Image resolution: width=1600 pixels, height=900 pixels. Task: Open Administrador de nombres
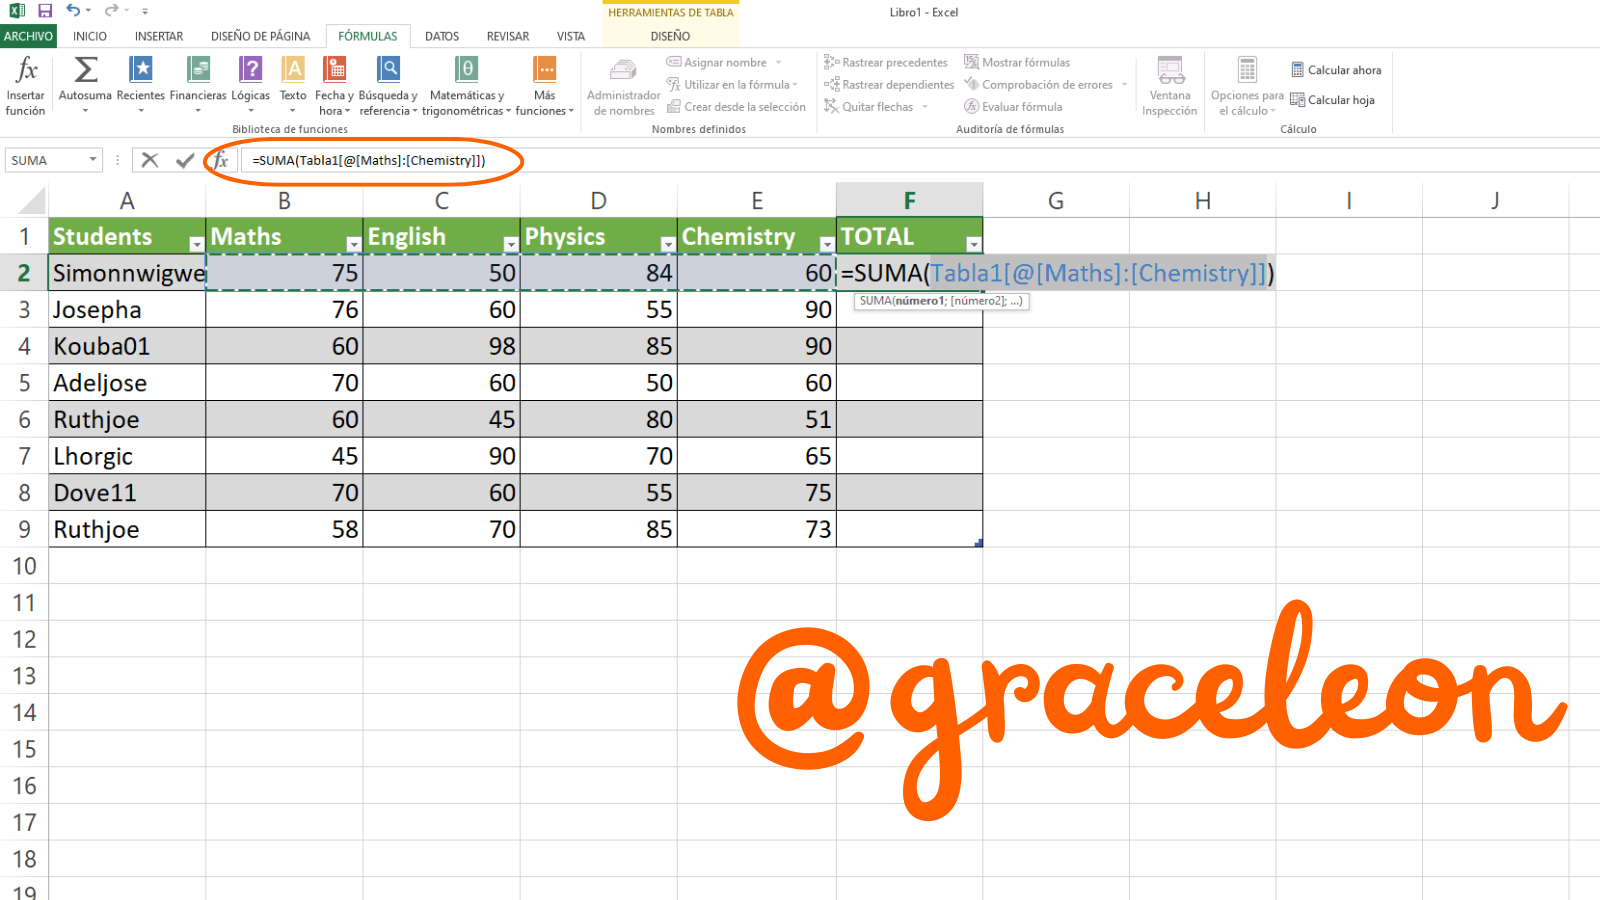[624, 88]
